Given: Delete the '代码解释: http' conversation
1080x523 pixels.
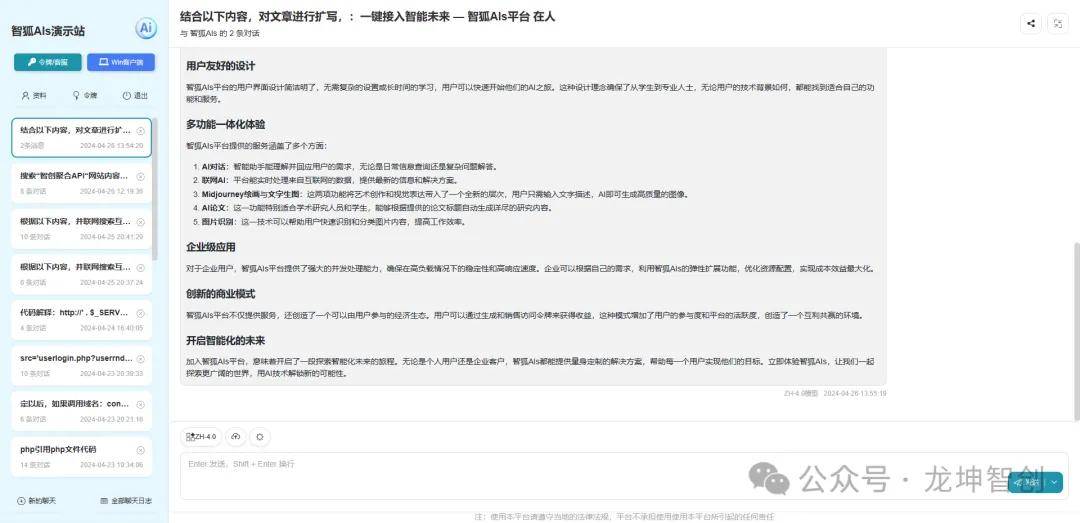Looking at the screenshot, I should (x=141, y=313).
